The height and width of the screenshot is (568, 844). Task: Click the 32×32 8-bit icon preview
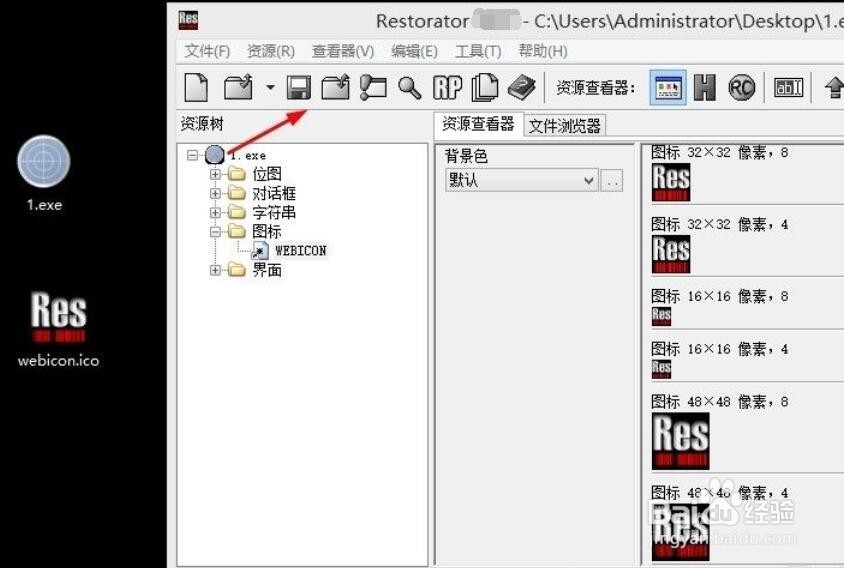pyautogui.click(x=671, y=182)
